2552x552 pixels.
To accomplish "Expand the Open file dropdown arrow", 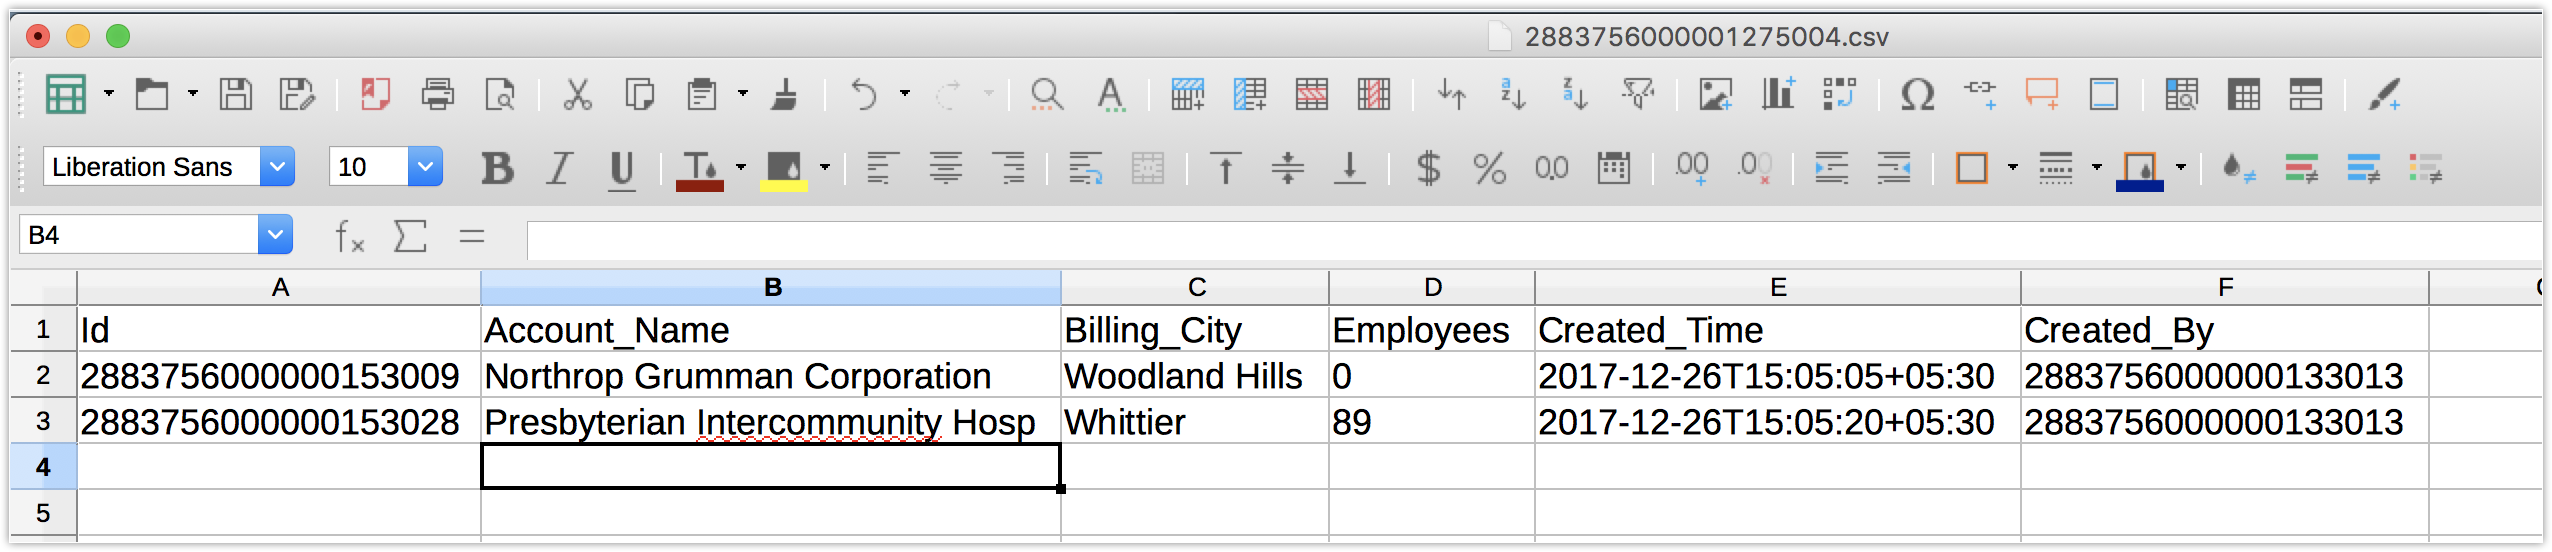I will pyautogui.click(x=193, y=94).
